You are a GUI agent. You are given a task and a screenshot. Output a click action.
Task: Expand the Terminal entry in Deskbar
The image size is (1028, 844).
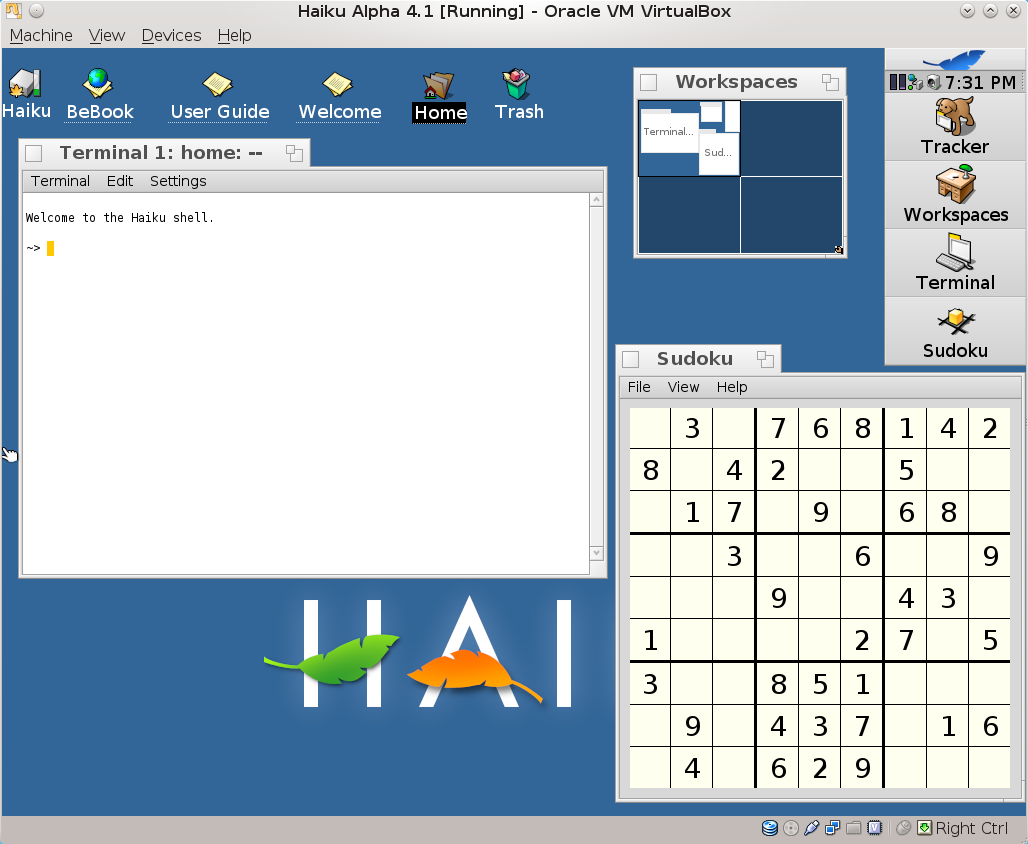(x=955, y=263)
